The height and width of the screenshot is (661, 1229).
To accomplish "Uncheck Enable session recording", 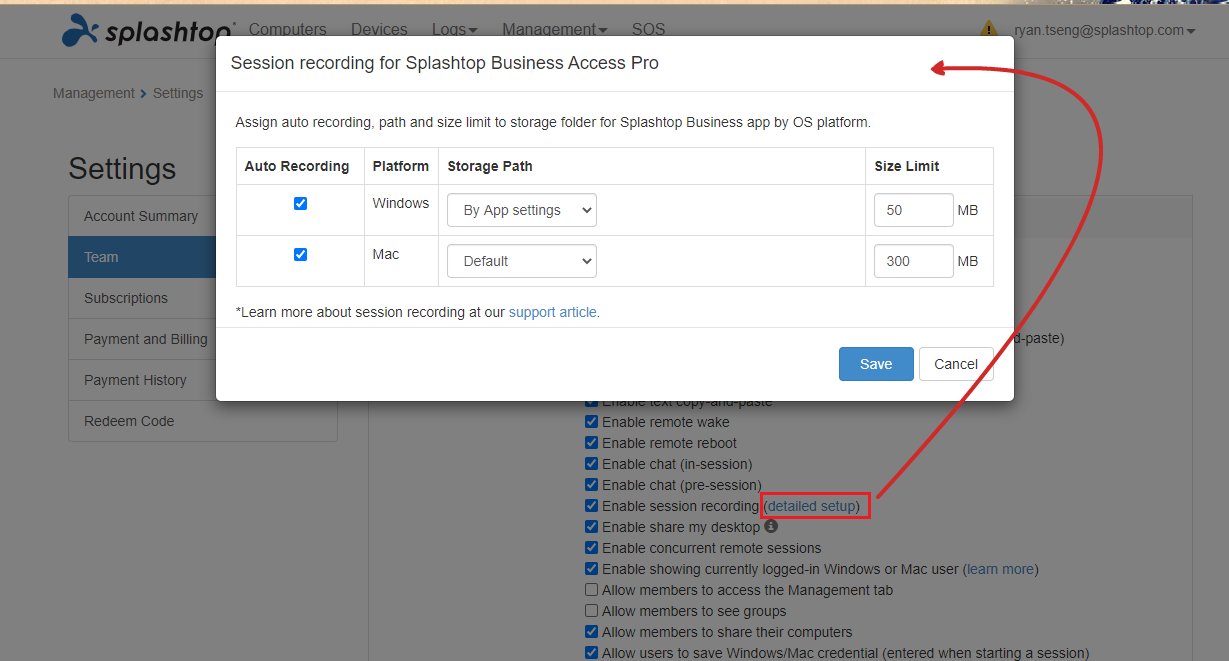I will [x=592, y=506].
